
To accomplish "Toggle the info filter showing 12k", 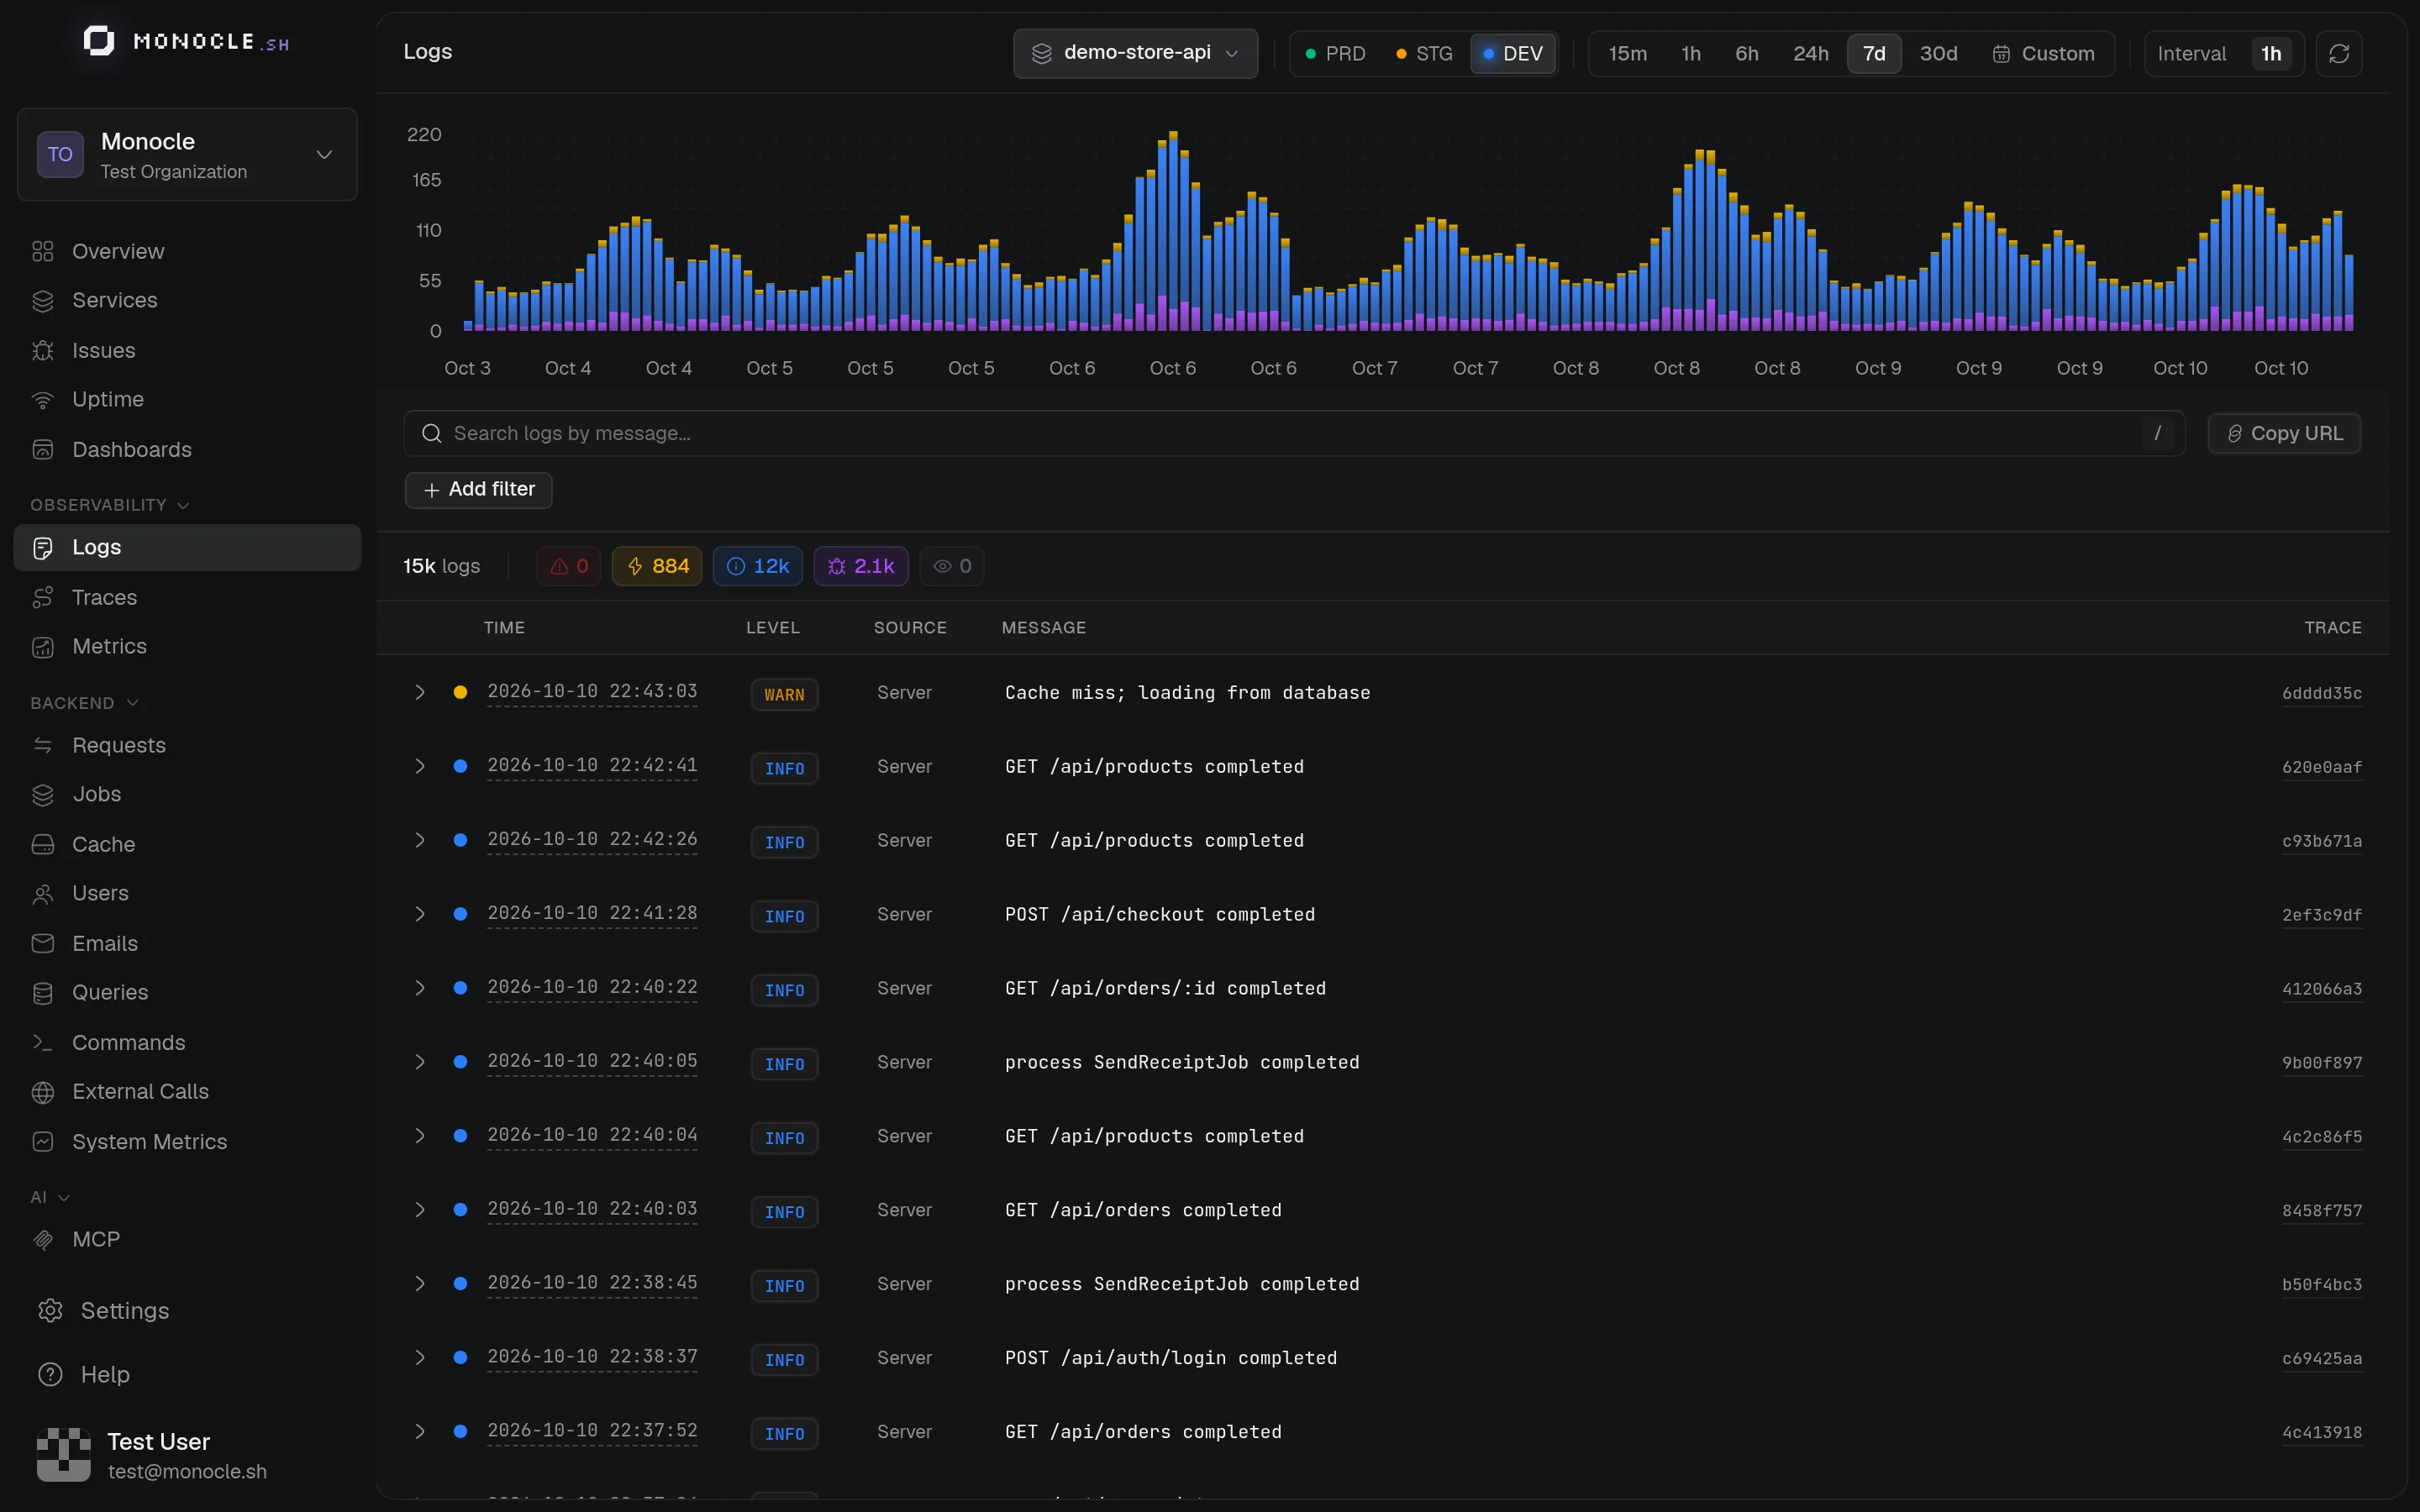I will tap(757, 567).
